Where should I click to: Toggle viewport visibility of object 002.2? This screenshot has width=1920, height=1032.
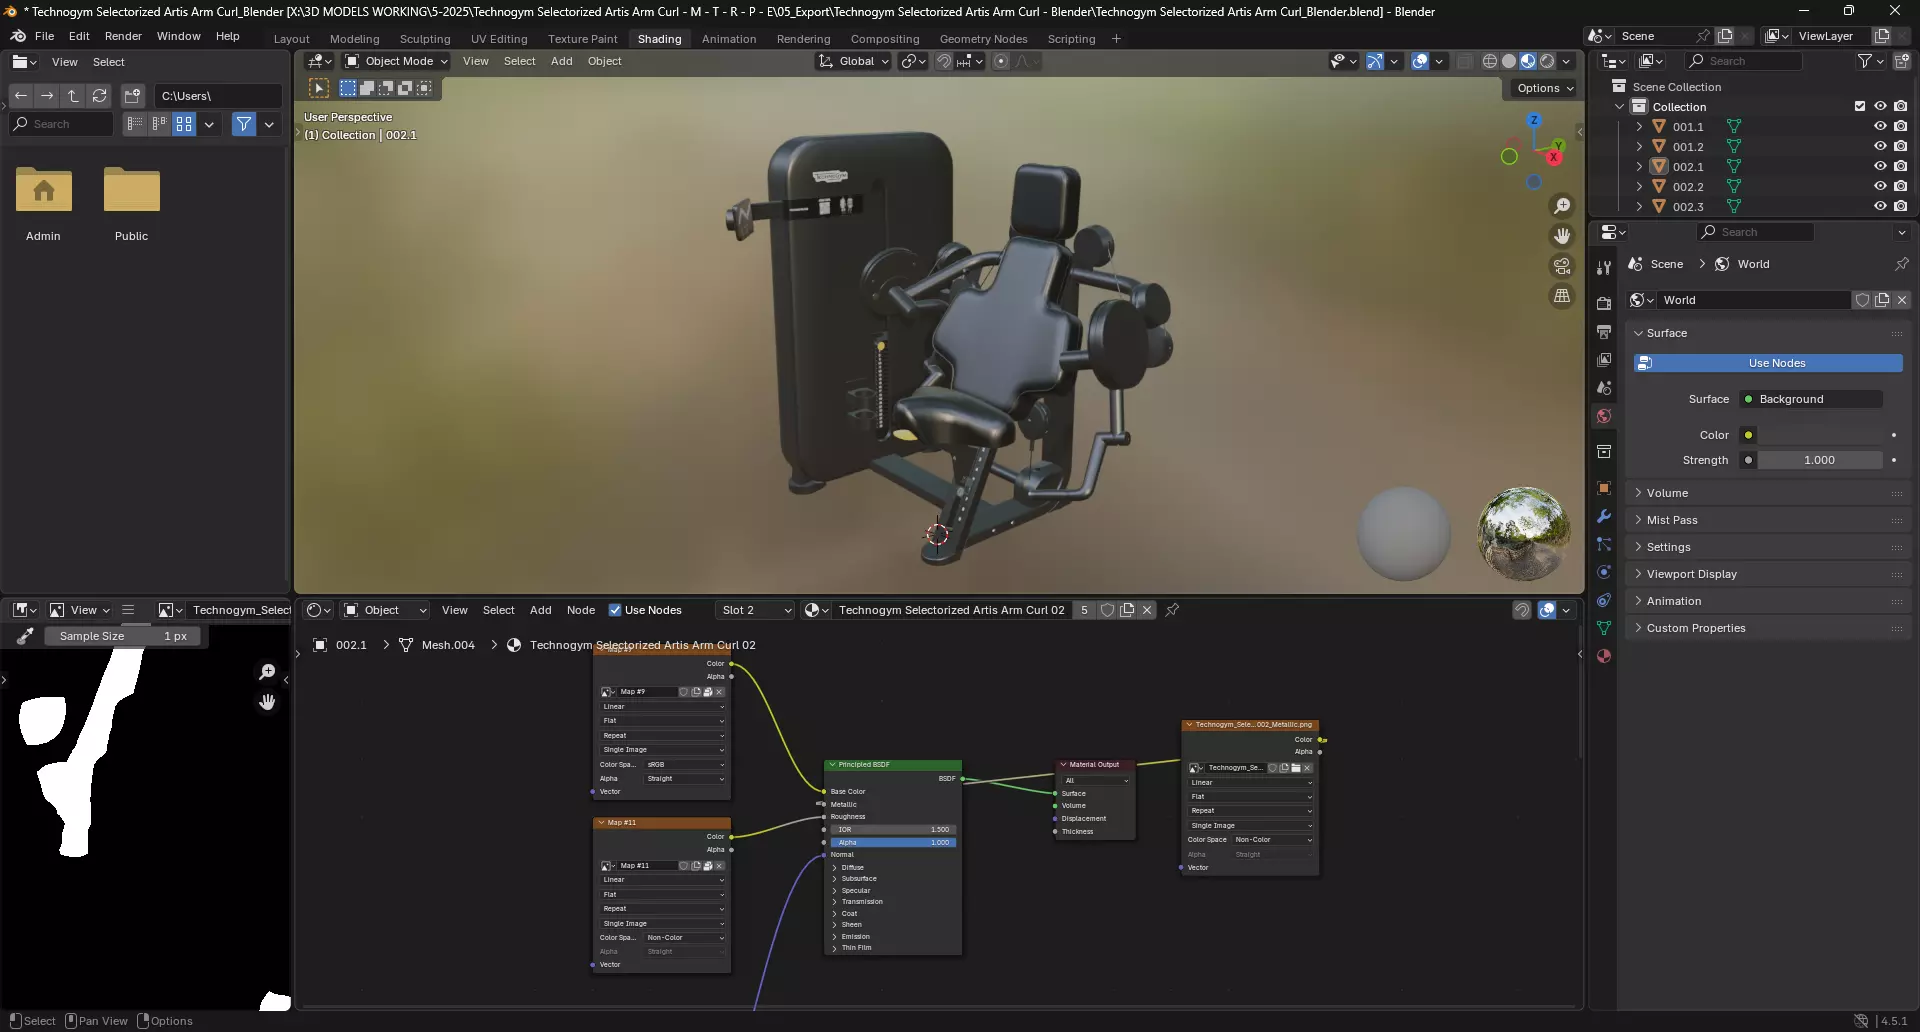point(1880,187)
